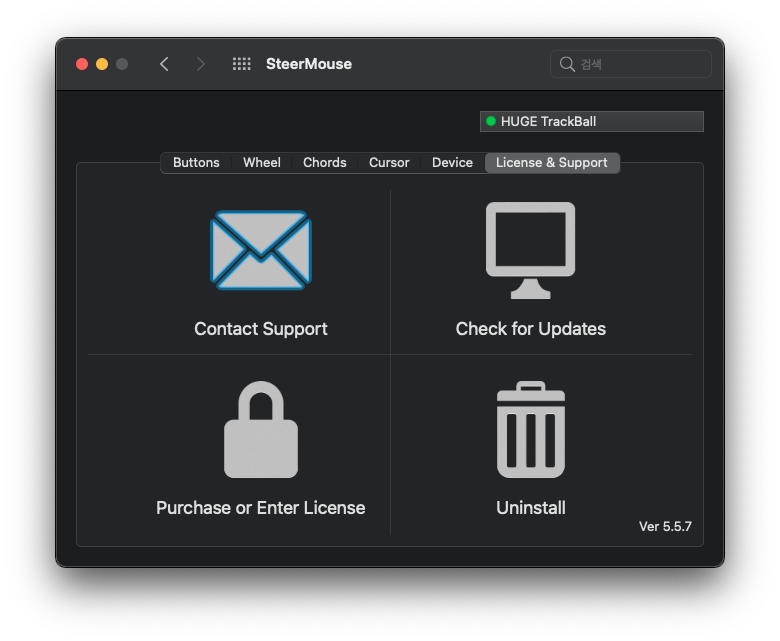Select the Chords tab
The height and width of the screenshot is (641, 780).
tap(325, 163)
